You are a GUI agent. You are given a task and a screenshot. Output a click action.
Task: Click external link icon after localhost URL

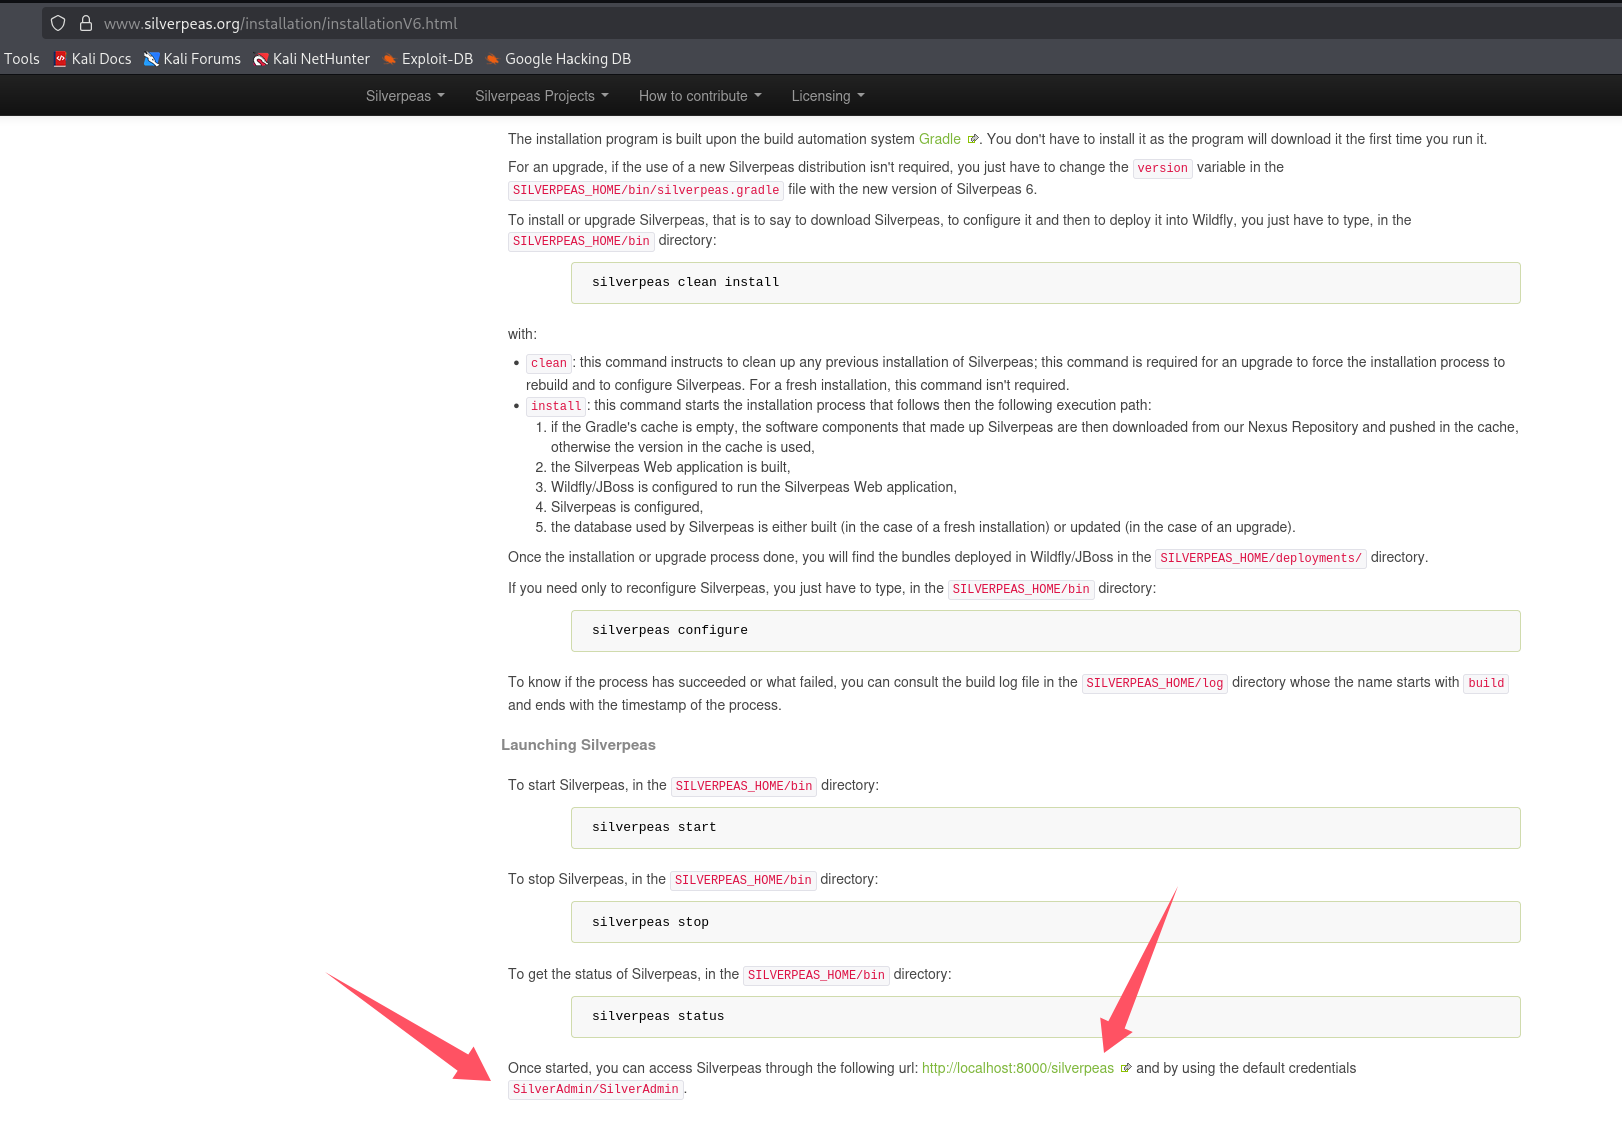(x=1126, y=1068)
